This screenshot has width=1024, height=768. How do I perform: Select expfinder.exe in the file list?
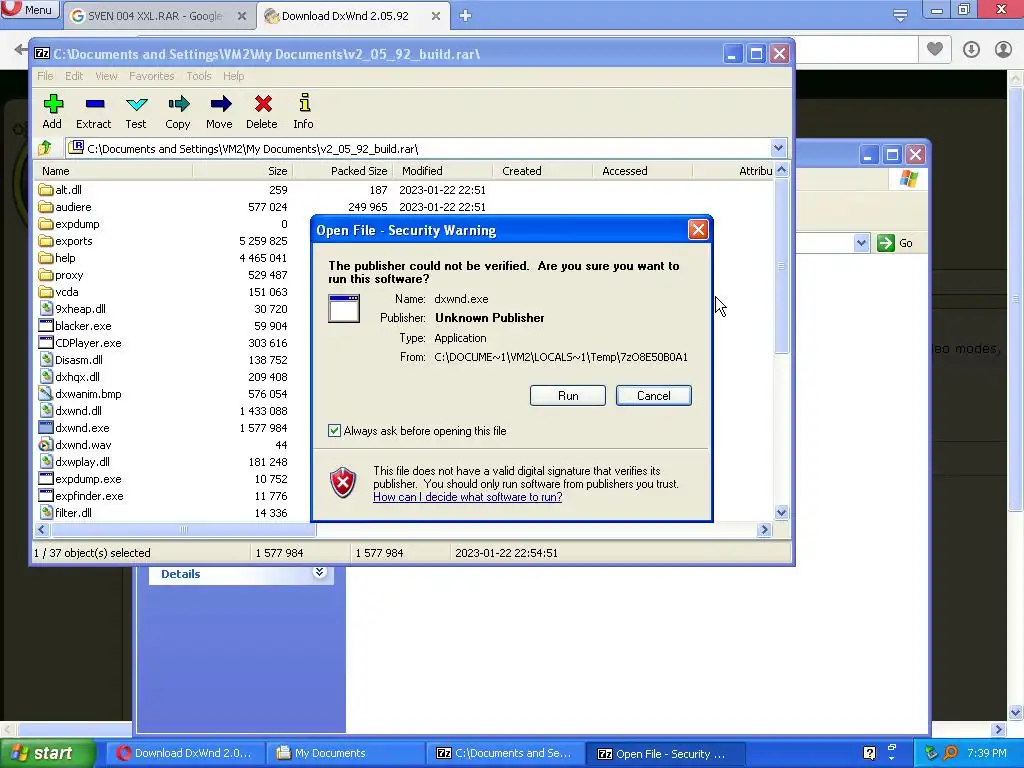tap(89, 496)
